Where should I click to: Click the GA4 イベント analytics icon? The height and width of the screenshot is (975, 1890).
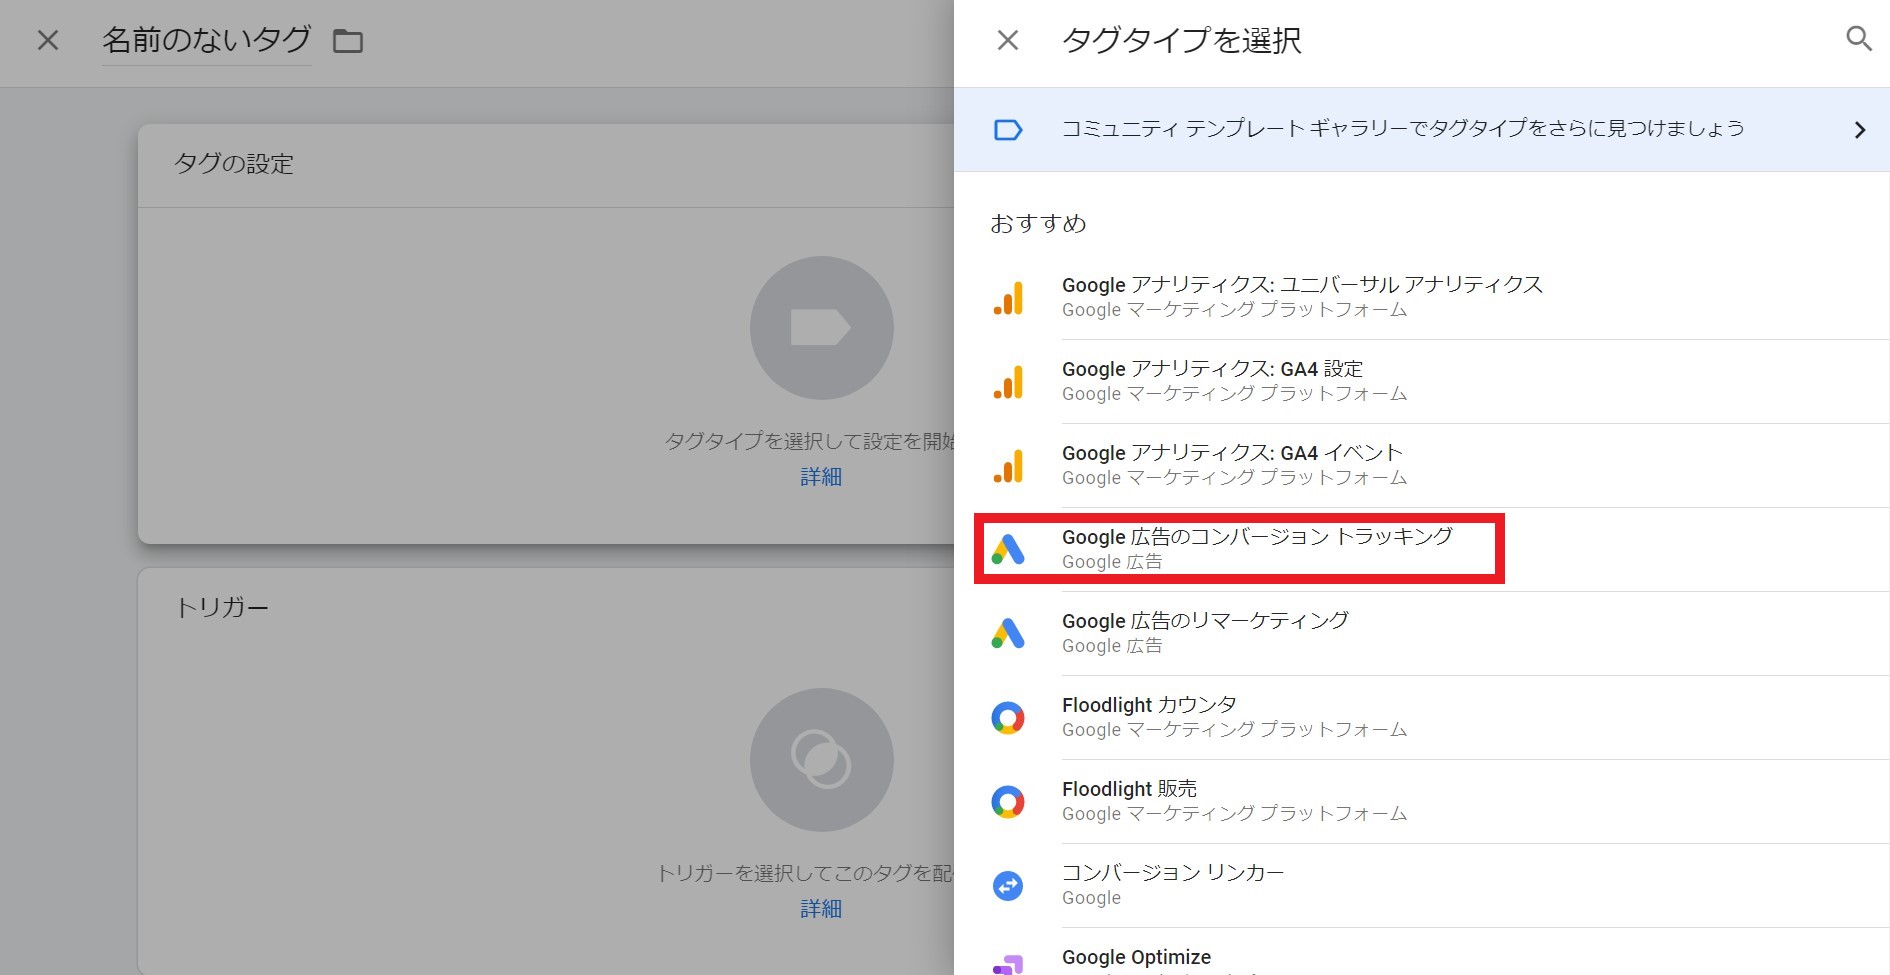click(1008, 466)
